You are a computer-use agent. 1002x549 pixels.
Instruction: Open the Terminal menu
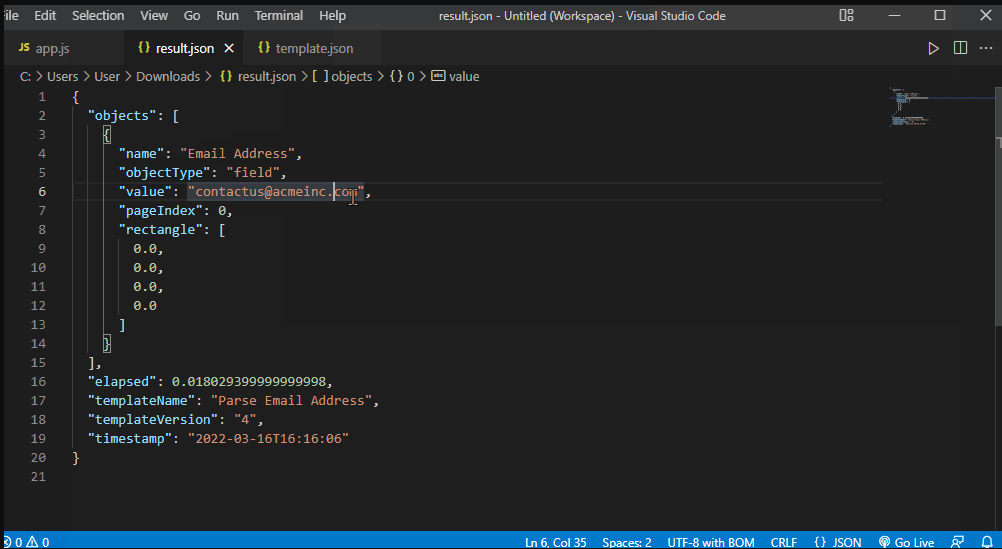click(279, 16)
